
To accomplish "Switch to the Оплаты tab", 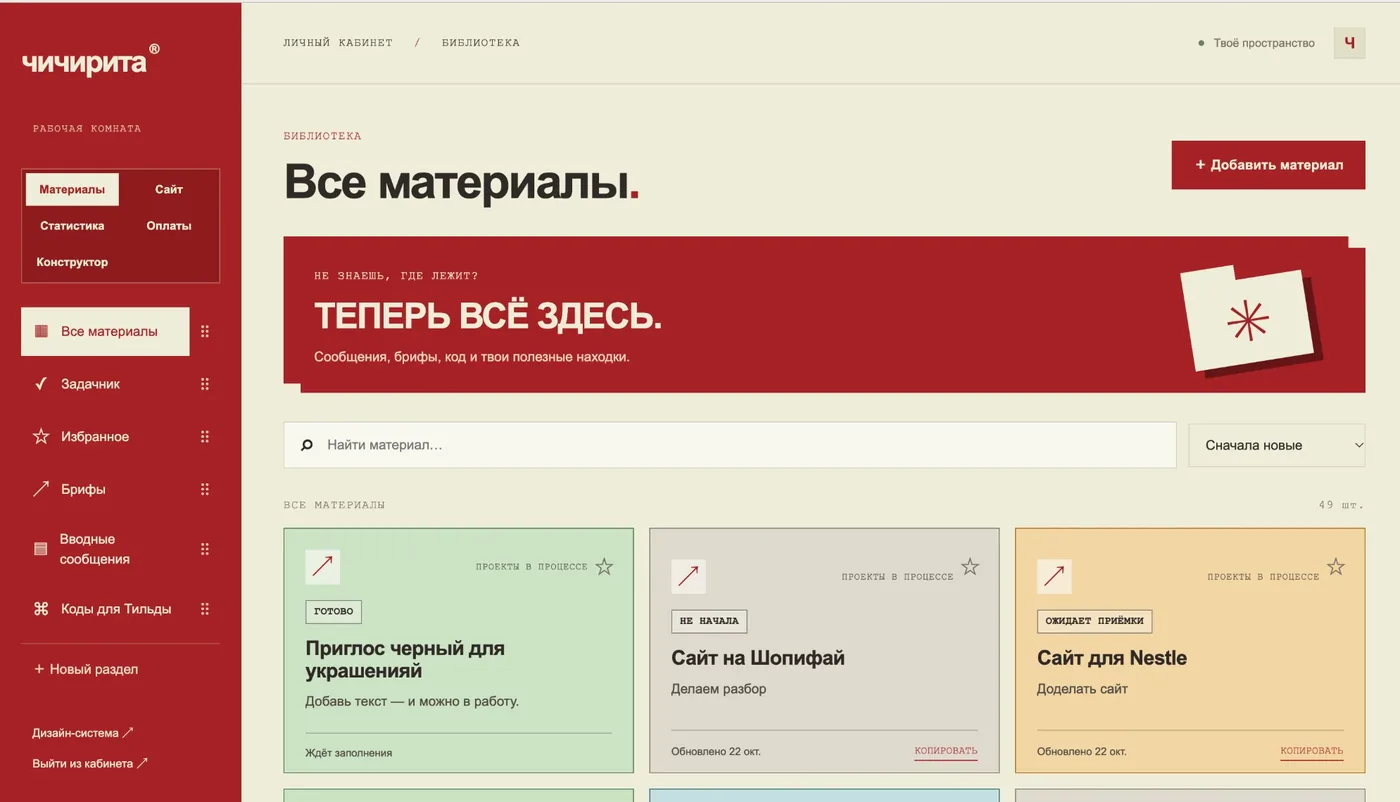I will click(x=169, y=226).
